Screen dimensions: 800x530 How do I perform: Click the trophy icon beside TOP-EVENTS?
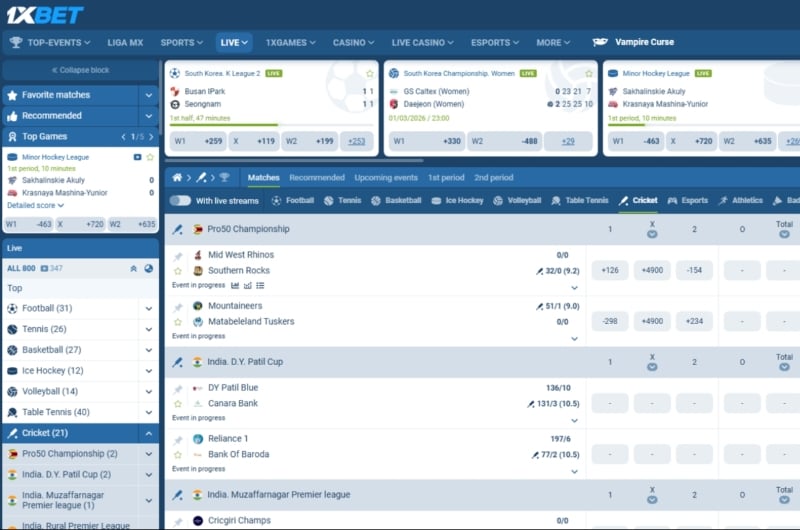pyautogui.click(x=16, y=42)
